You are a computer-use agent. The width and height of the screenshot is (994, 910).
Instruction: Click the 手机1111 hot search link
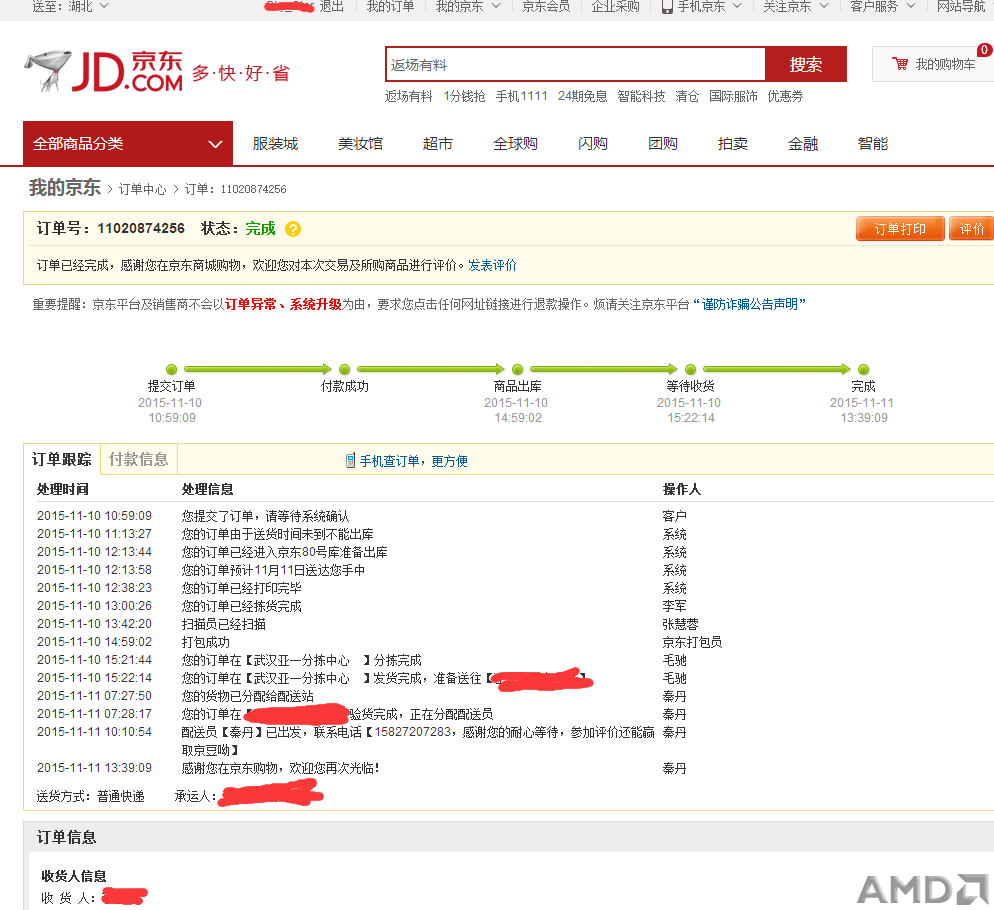521,96
